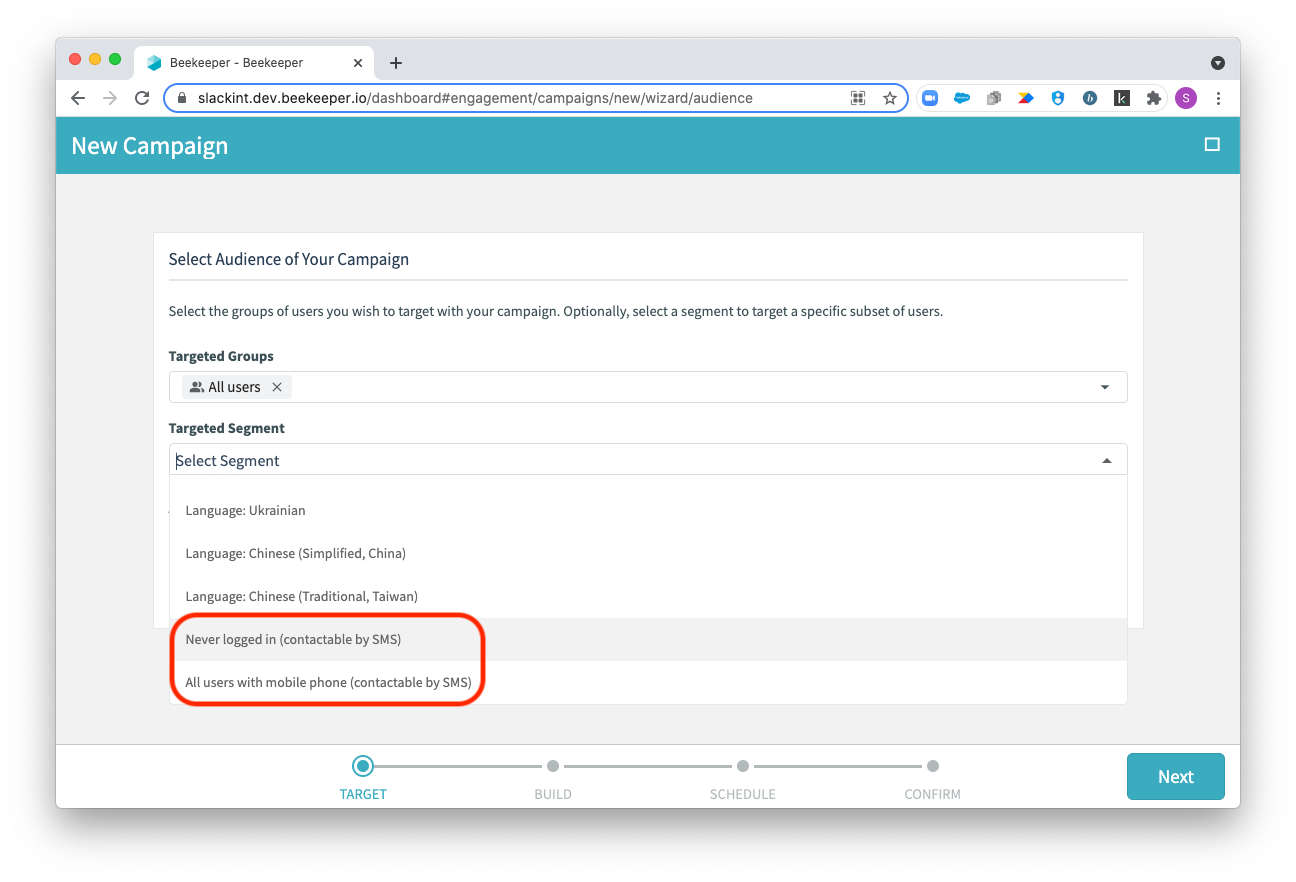Screen dimensions: 1296x882
Task: Collapse the Select Segment dropdown
Action: point(1106,459)
